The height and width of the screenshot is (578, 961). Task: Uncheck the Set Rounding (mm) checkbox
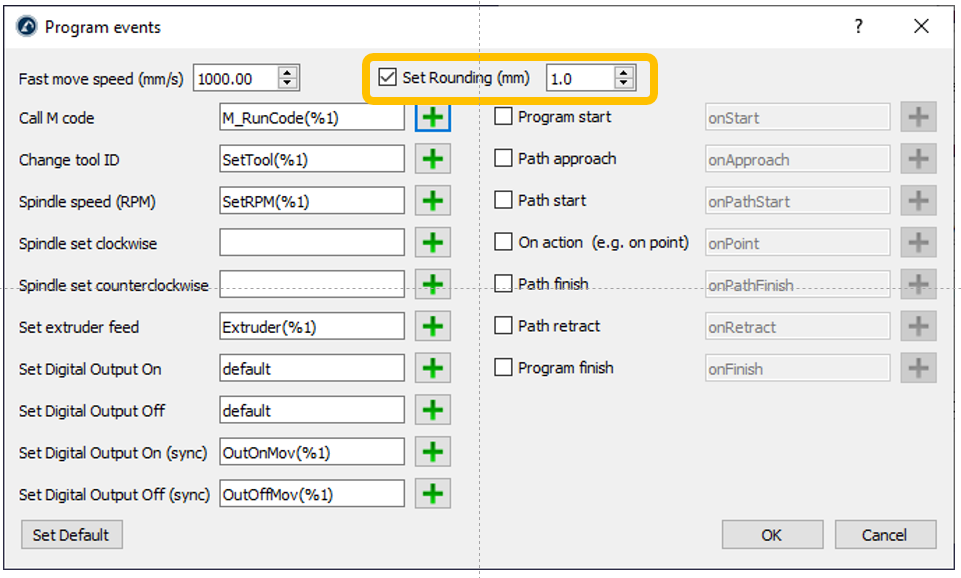coord(388,77)
